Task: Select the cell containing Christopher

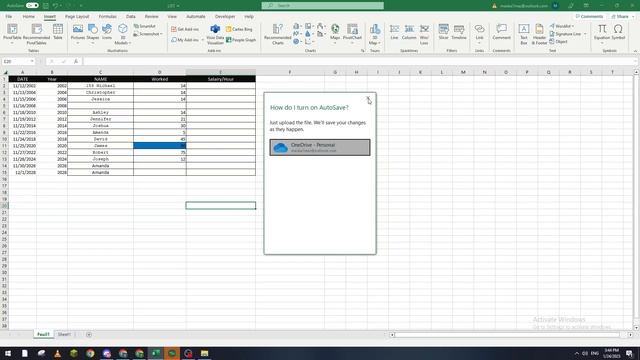Action: (100, 93)
